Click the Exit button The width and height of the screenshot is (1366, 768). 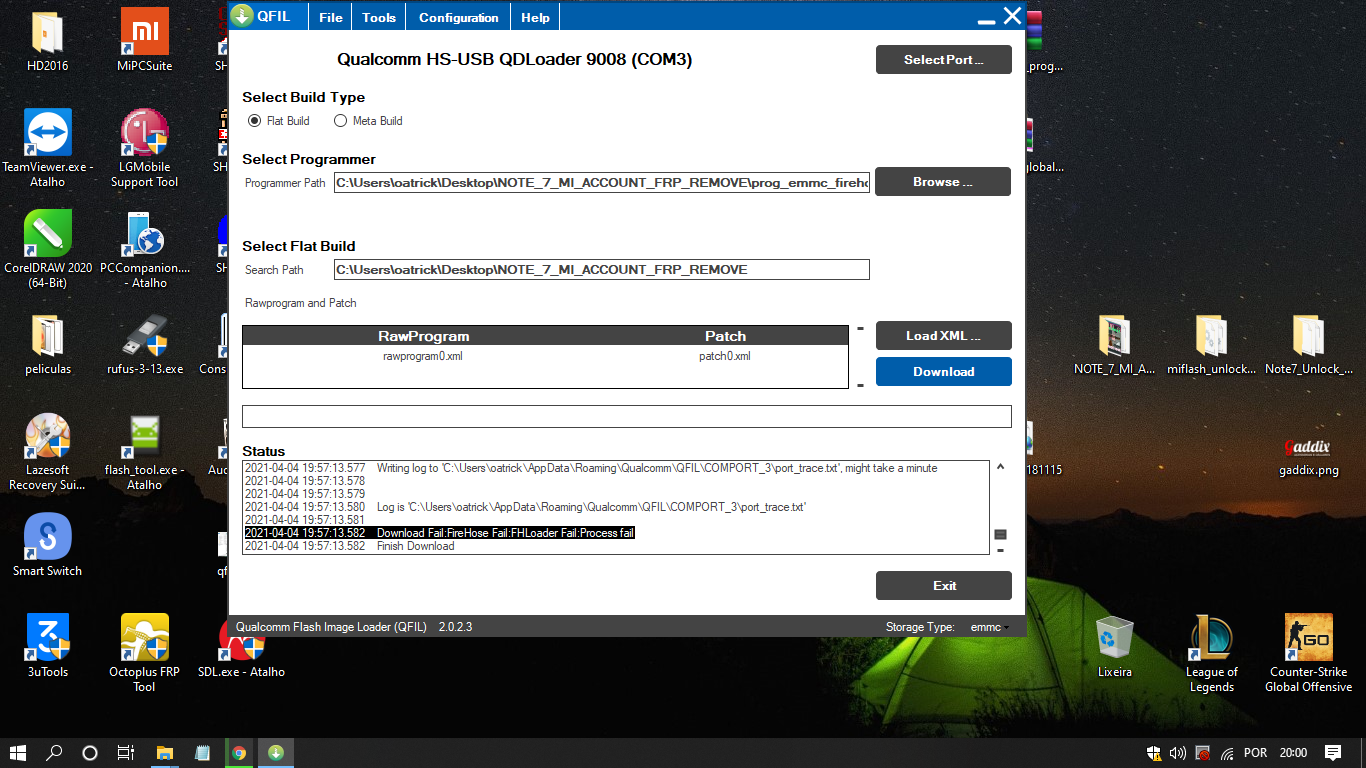coord(943,586)
